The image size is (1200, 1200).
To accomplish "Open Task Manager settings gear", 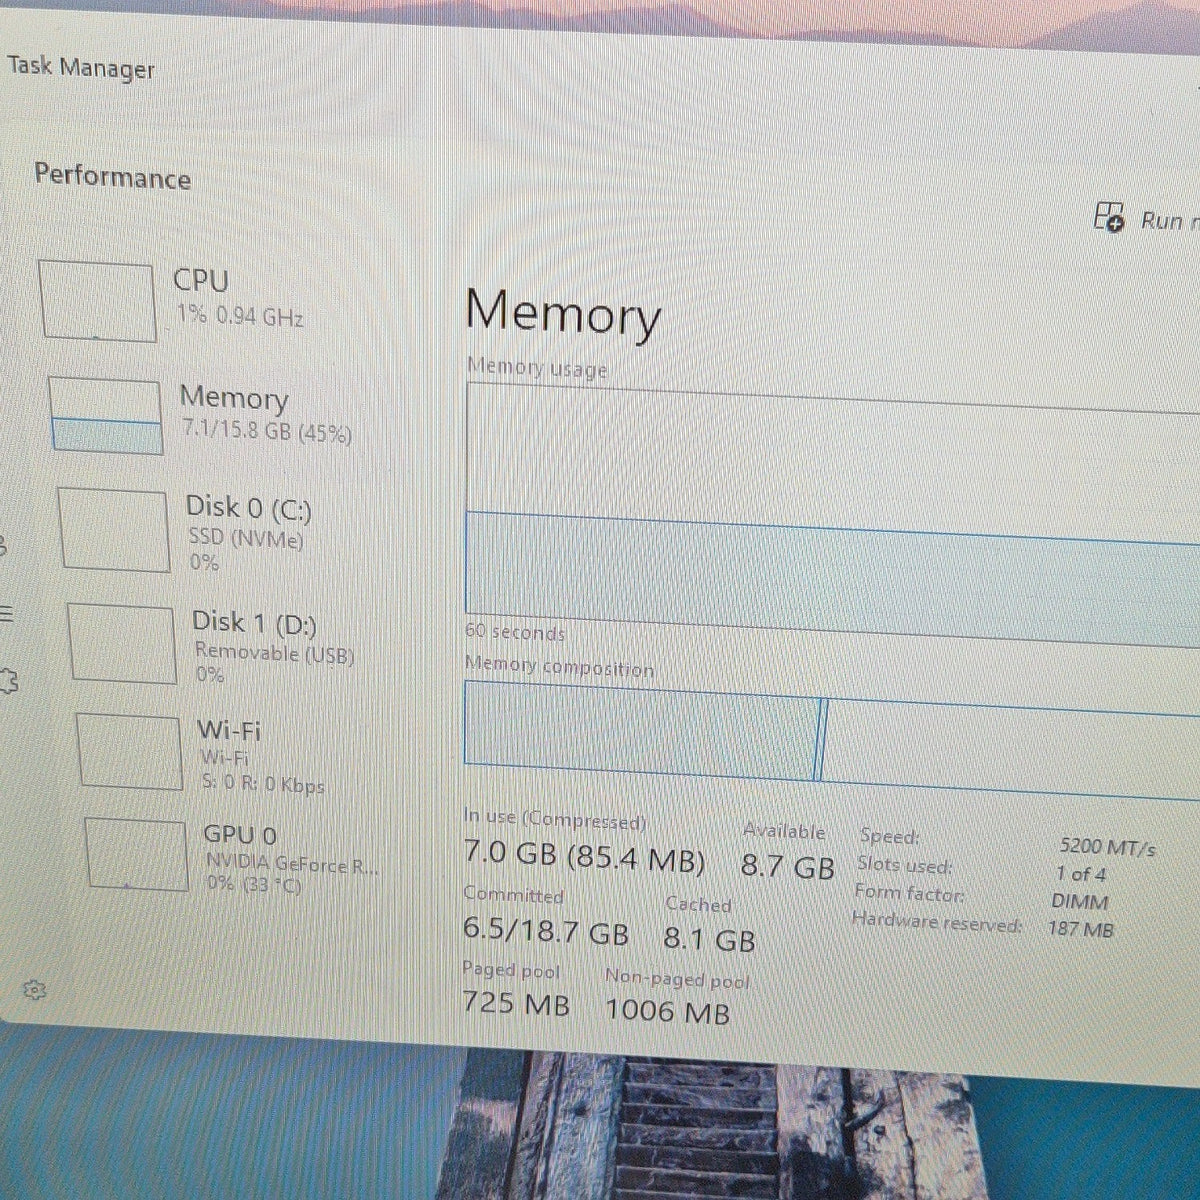I will coord(35,990).
